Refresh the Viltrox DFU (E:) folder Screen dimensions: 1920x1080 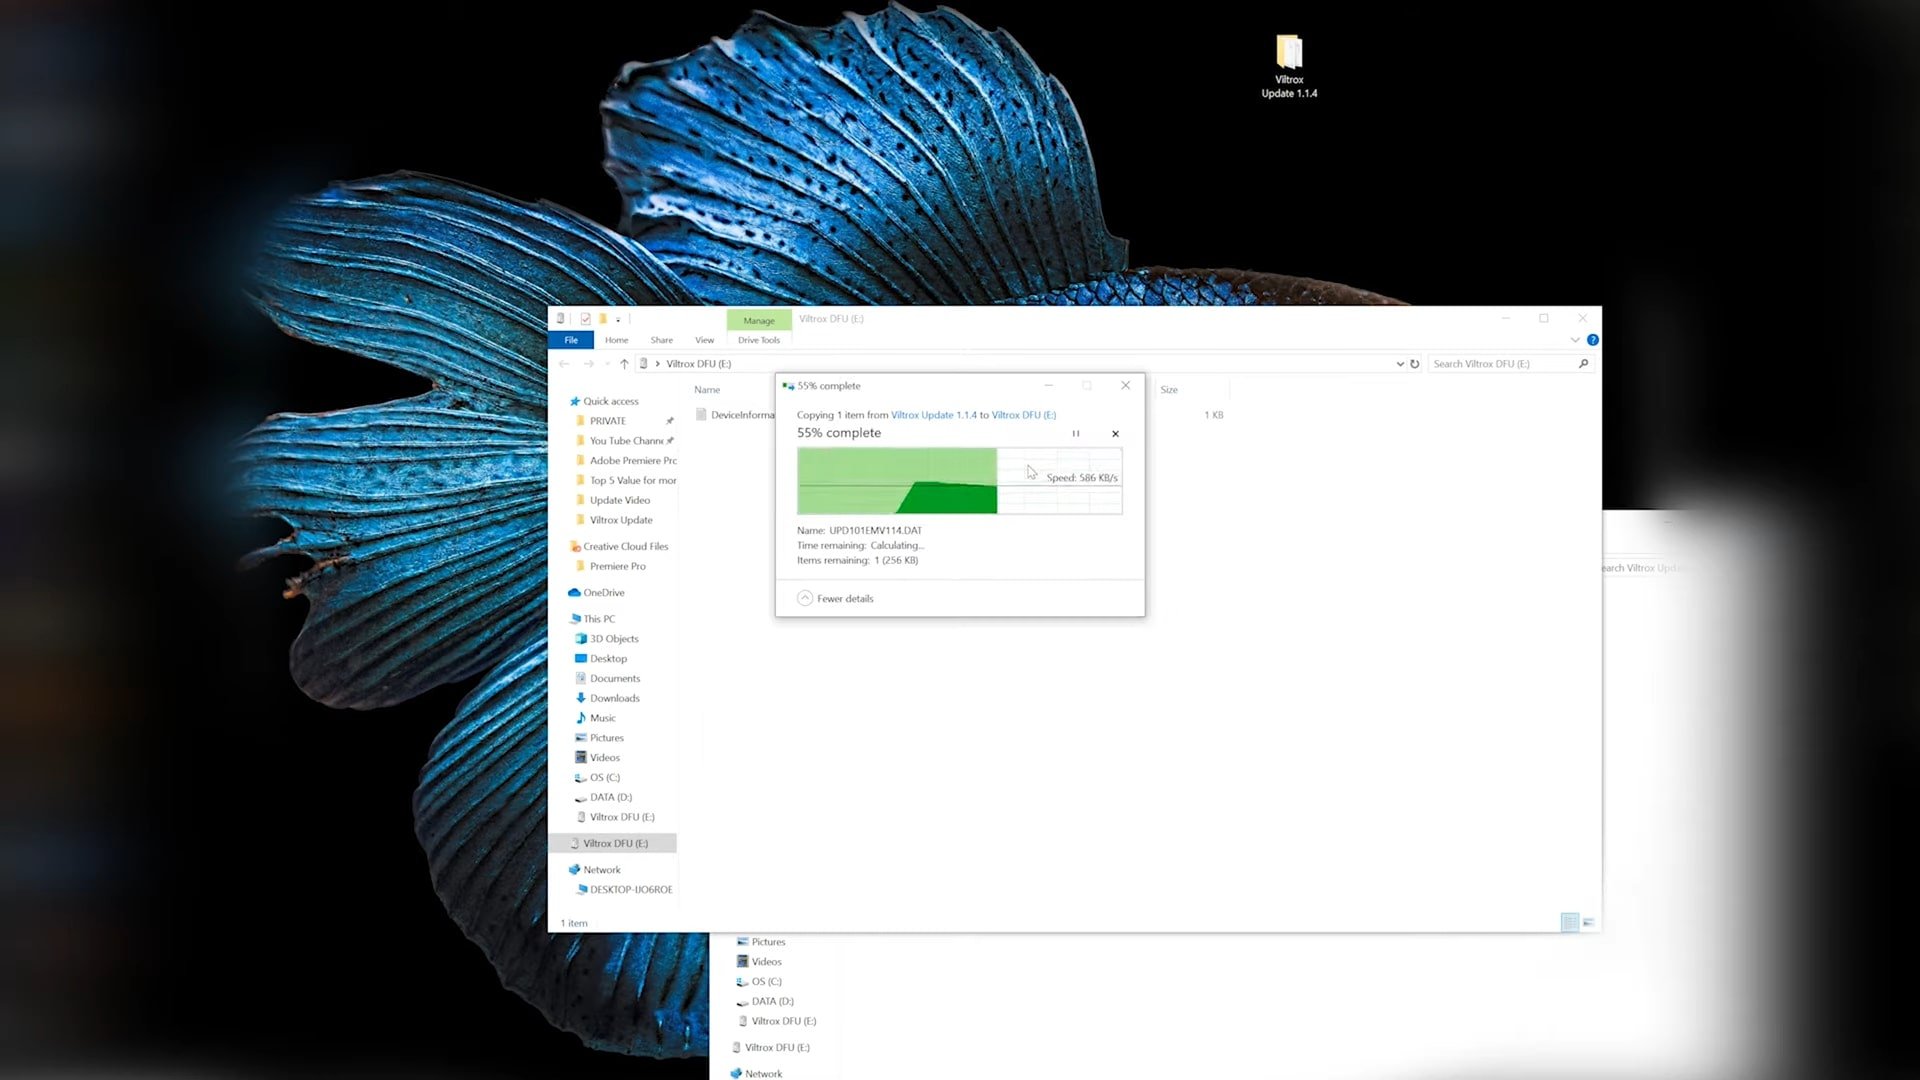tap(1415, 364)
